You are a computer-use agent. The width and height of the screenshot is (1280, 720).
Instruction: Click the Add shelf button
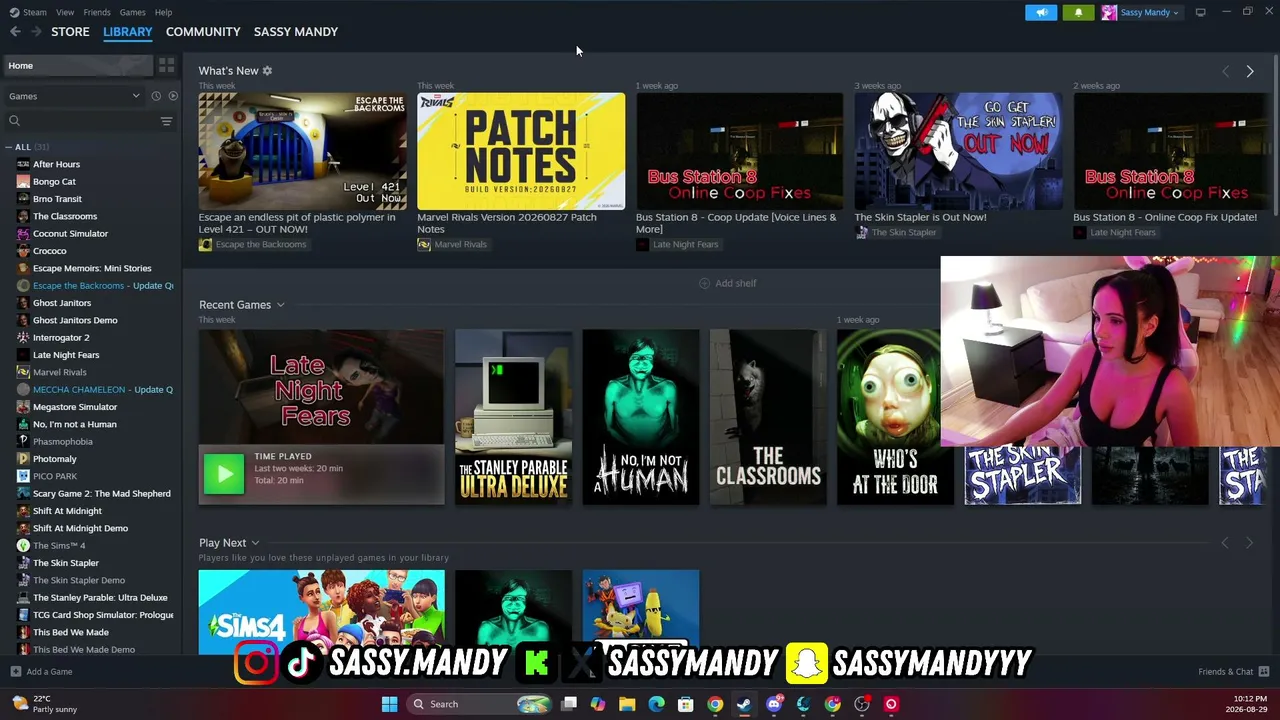coord(727,284)
